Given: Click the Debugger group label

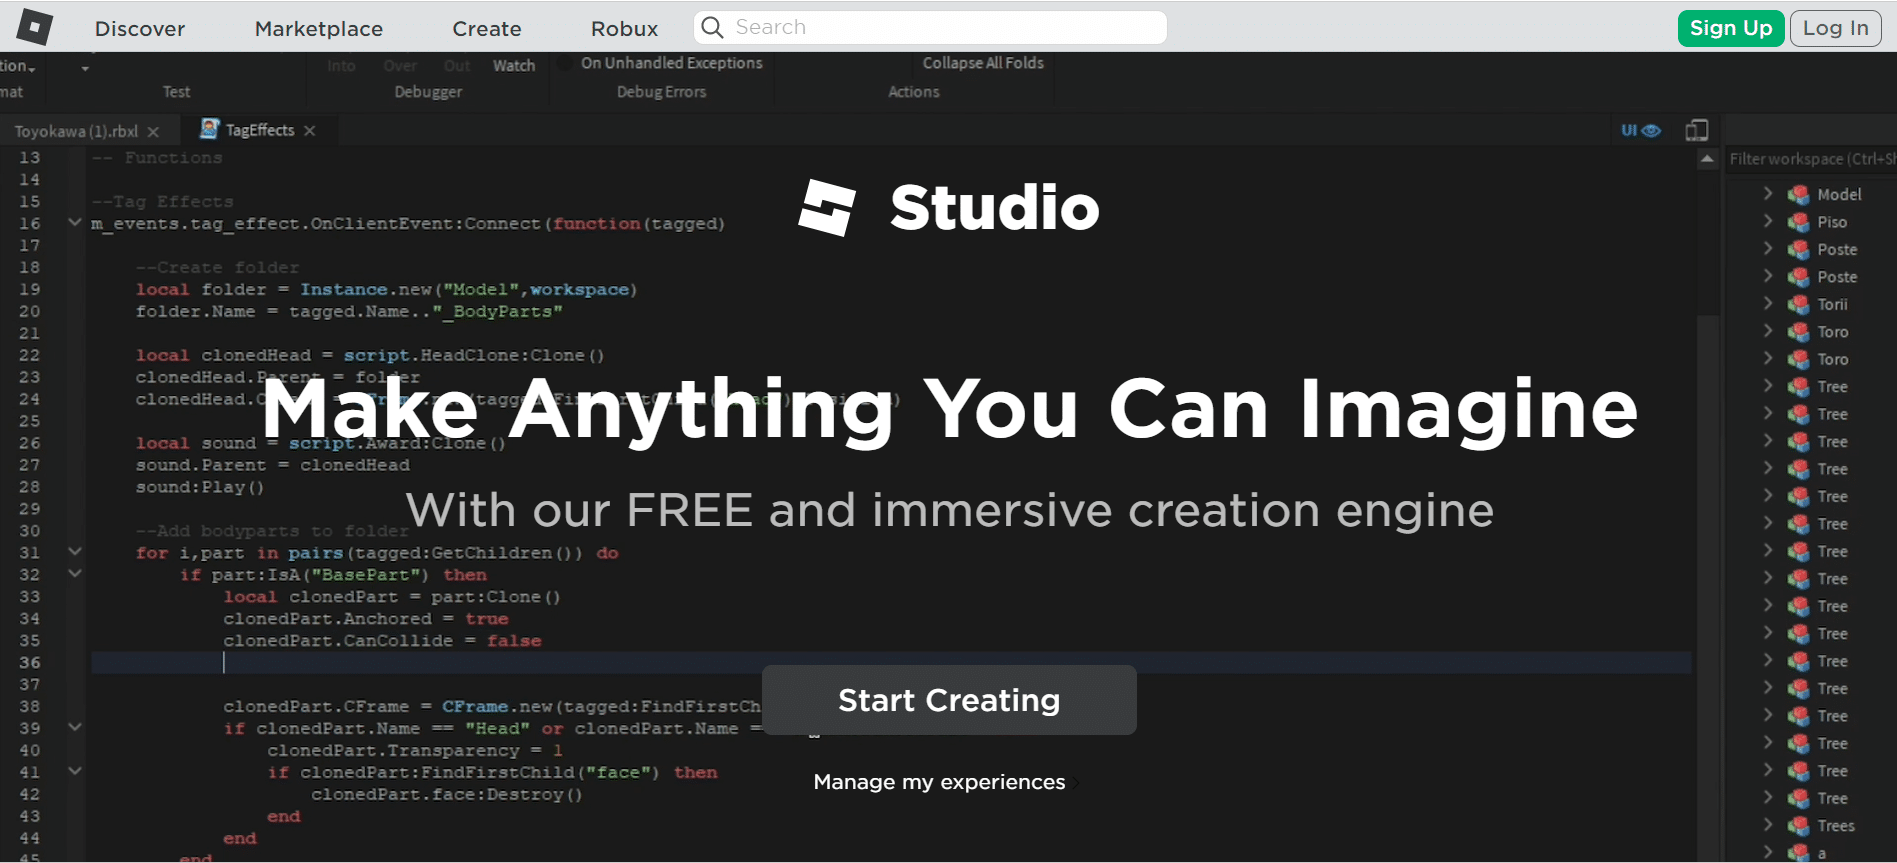Looking at the screenshot, I should pyautogui.click(x=428, y=92).
